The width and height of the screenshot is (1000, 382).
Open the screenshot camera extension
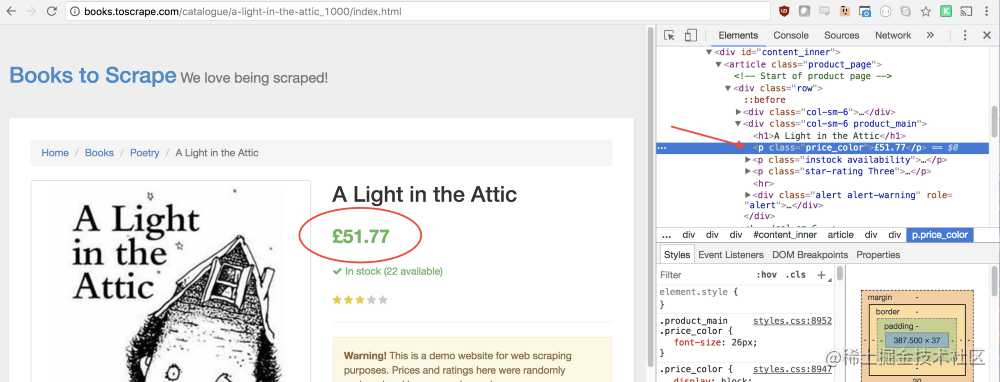(x=865, y=11)
